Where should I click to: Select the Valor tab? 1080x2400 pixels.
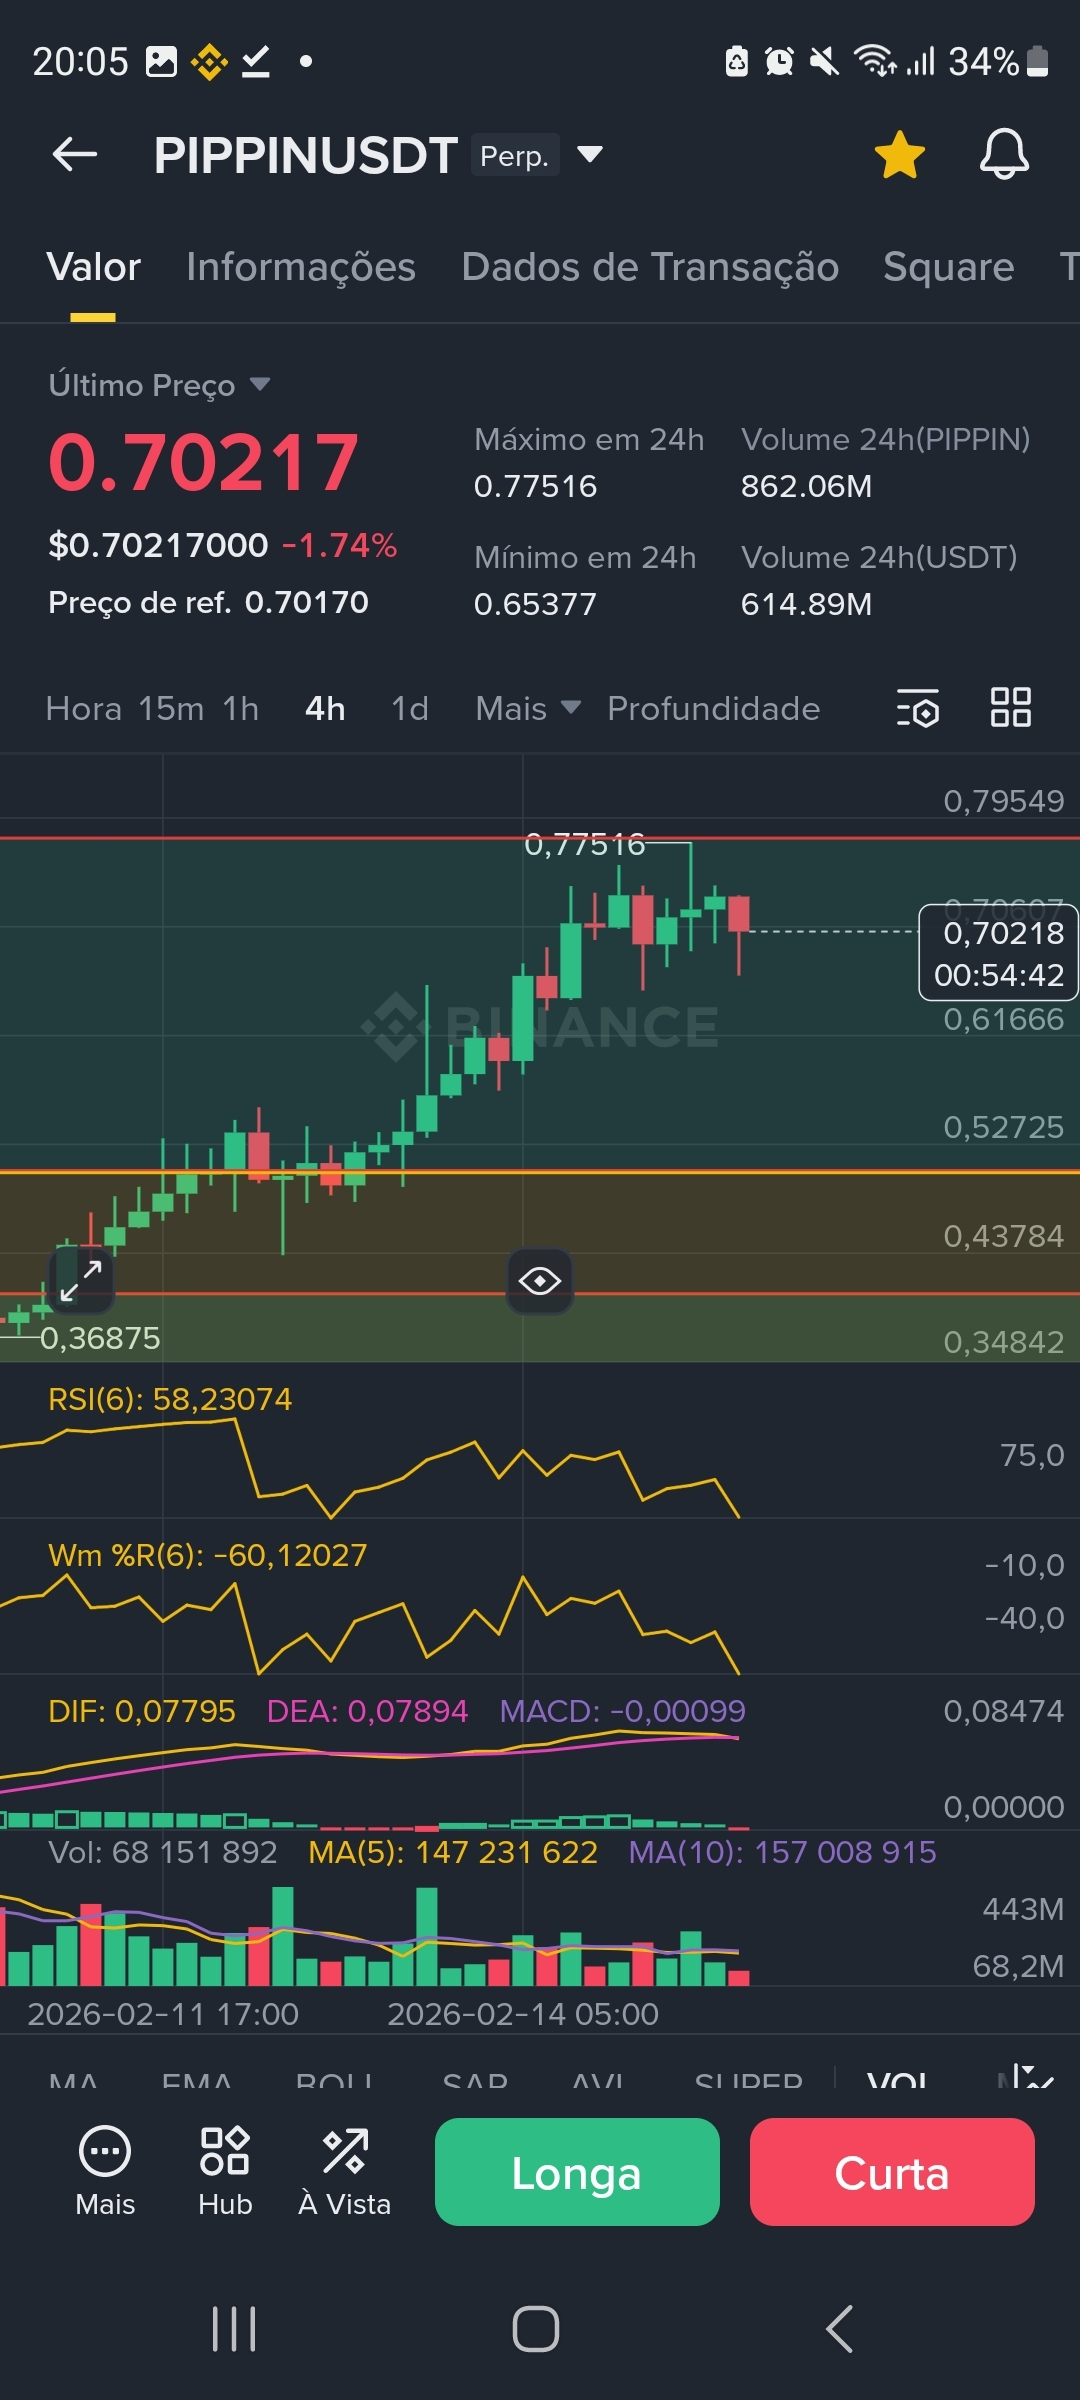coord(93,267)
